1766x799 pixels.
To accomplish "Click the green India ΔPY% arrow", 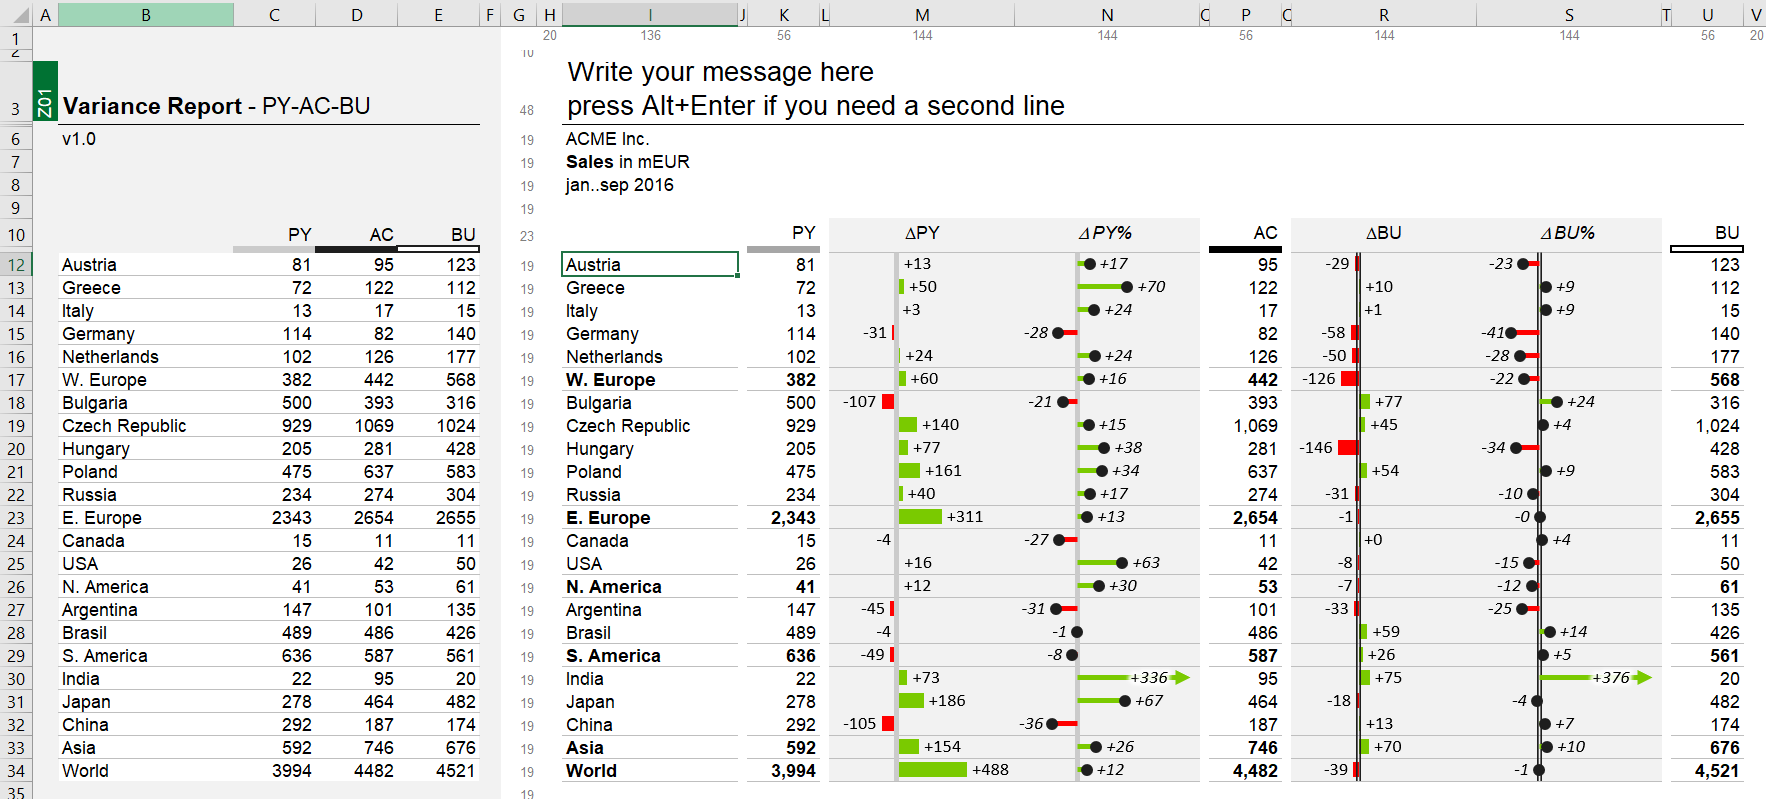I will (1180, 678).
